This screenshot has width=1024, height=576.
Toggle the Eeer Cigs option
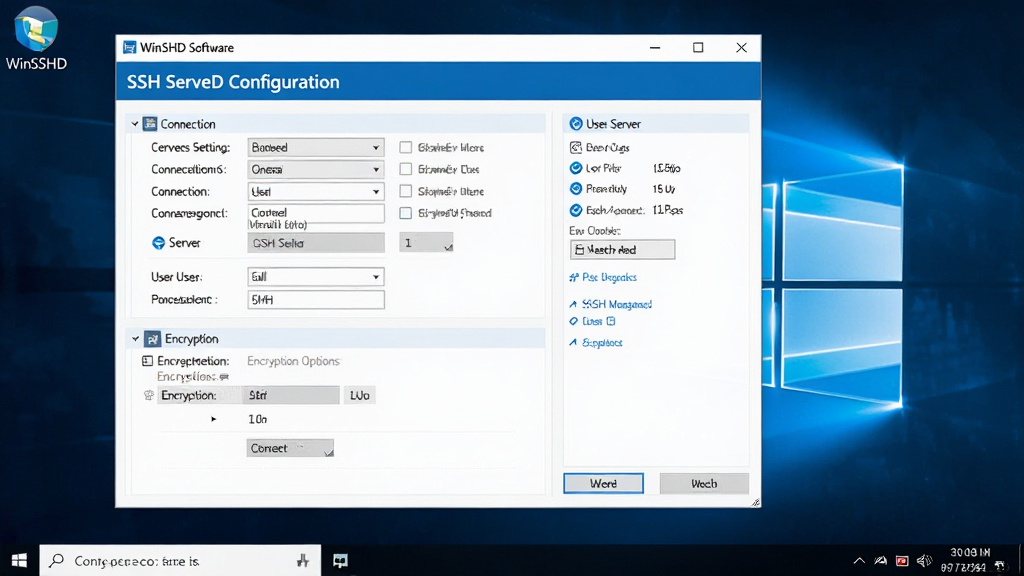575,148
